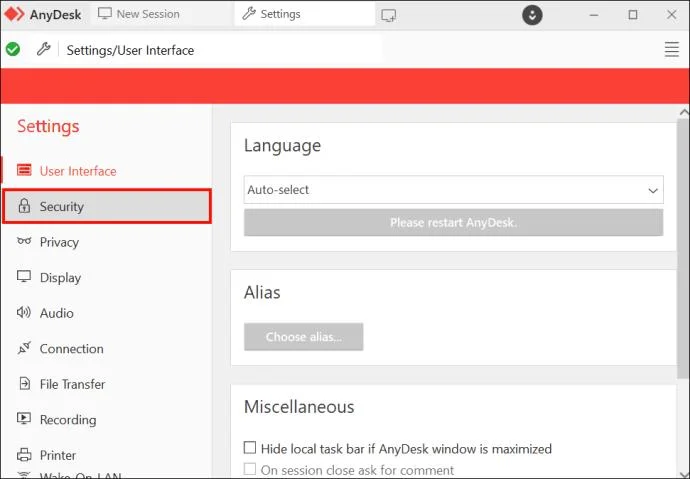Click the Connection plug icon
This screenshot has width=690, height=479.
pyautogui.click(x=24, y=348)
